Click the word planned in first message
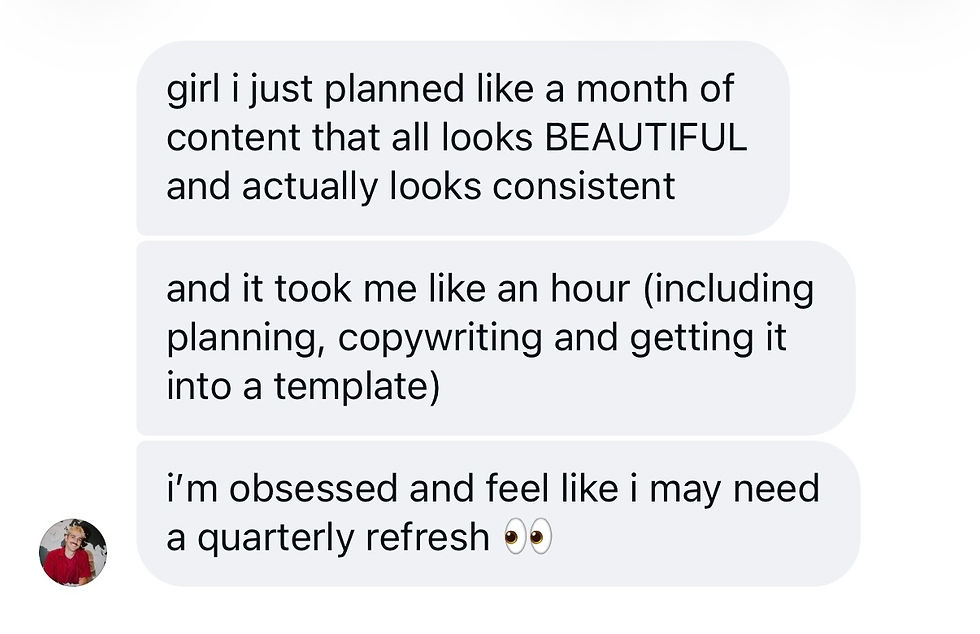This screenshot has width=980, height=634. coord(394,89)
